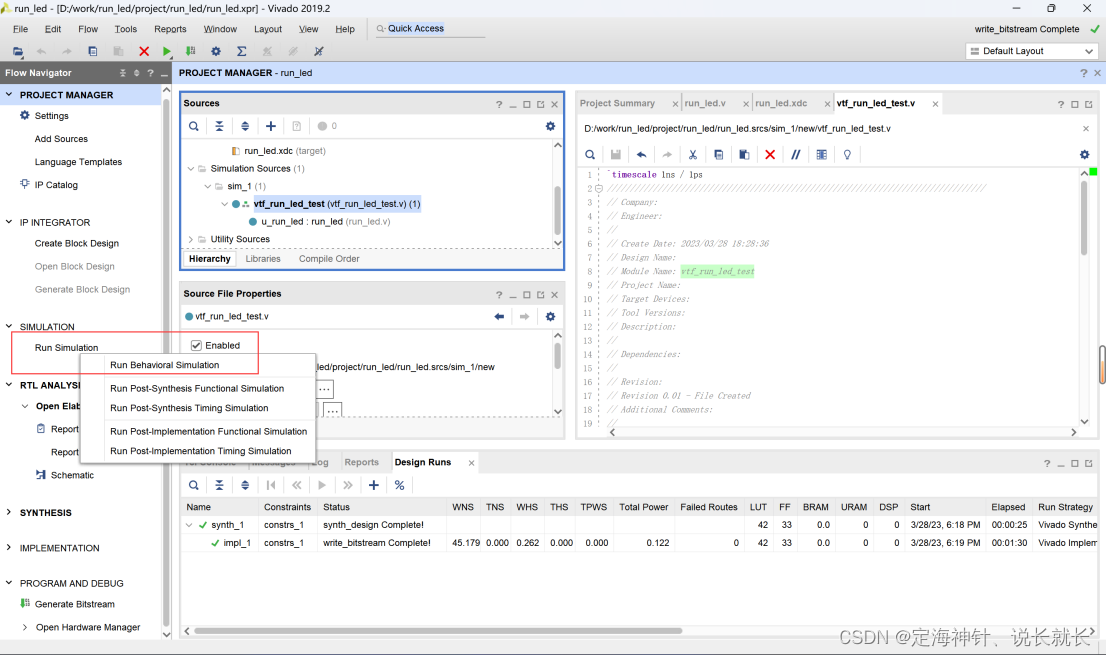The image size is (1106, 656).
Task: Switch to the Compile Order tab
Action: (329, 259)
